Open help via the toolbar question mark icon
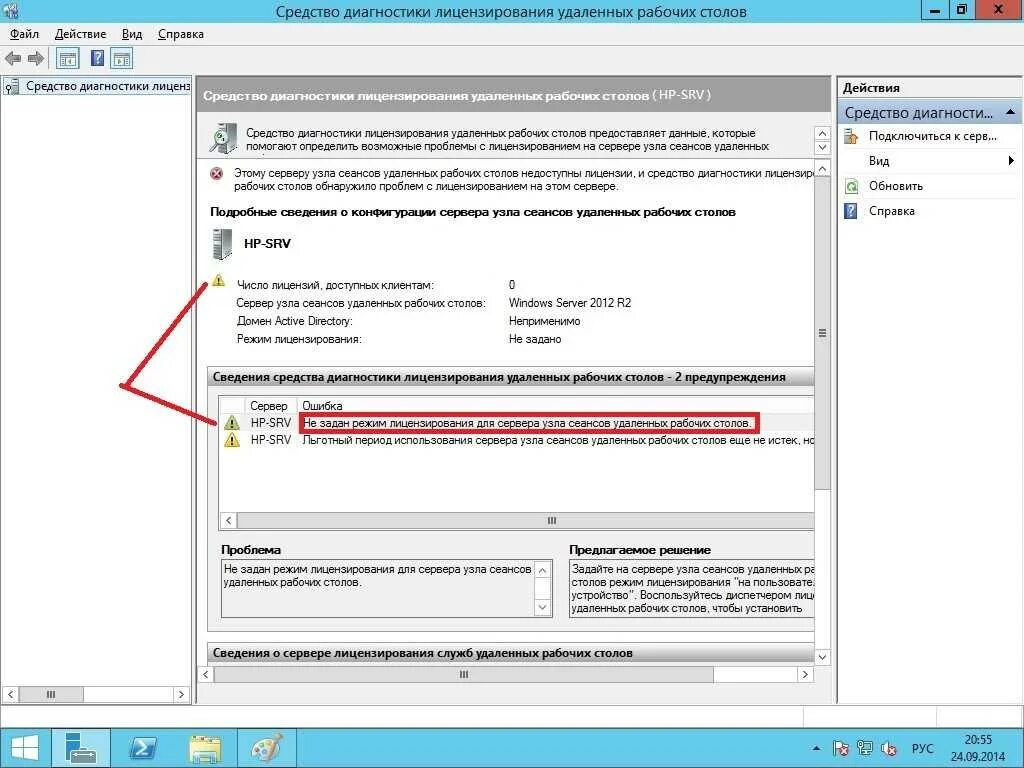 tap(97, 59)
